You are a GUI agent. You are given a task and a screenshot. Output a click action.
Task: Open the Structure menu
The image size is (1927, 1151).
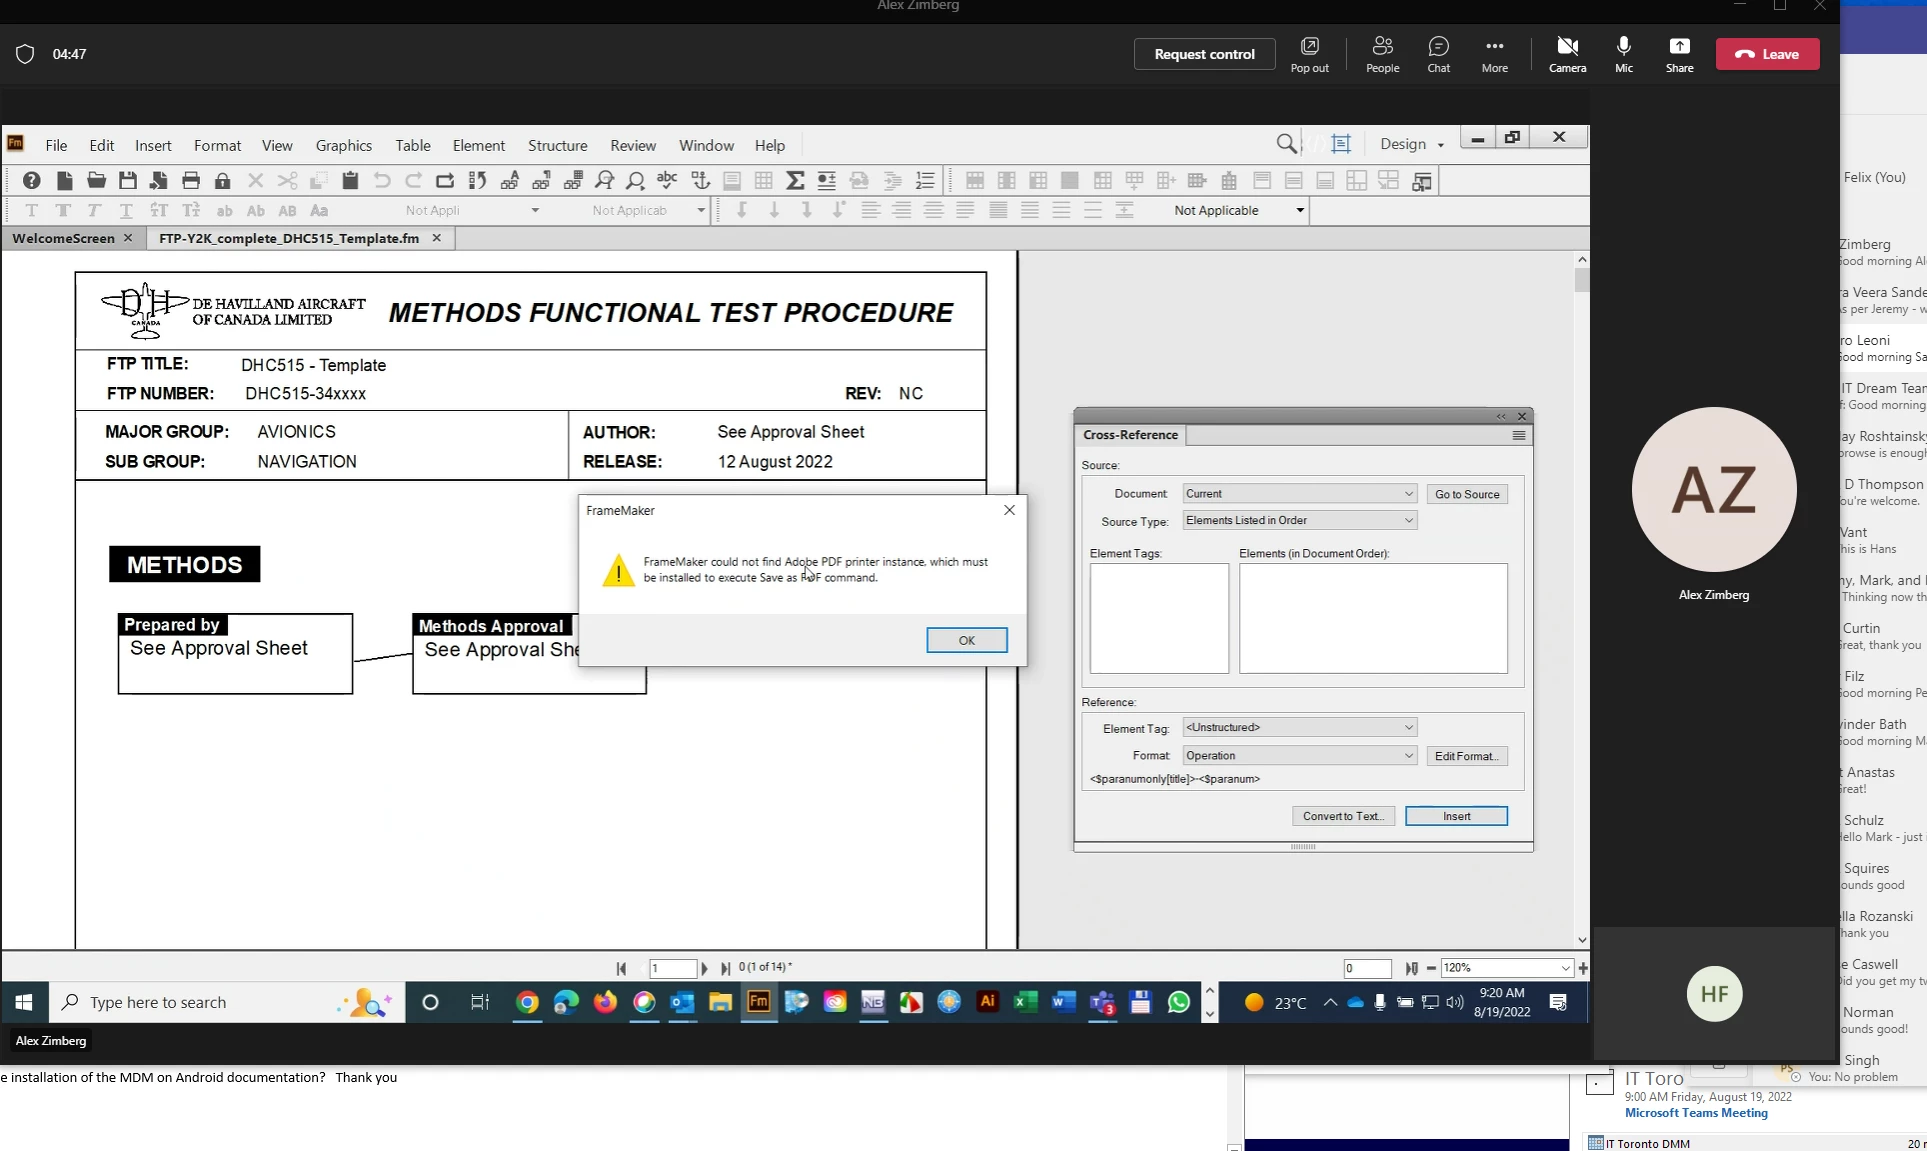(557, 145)
